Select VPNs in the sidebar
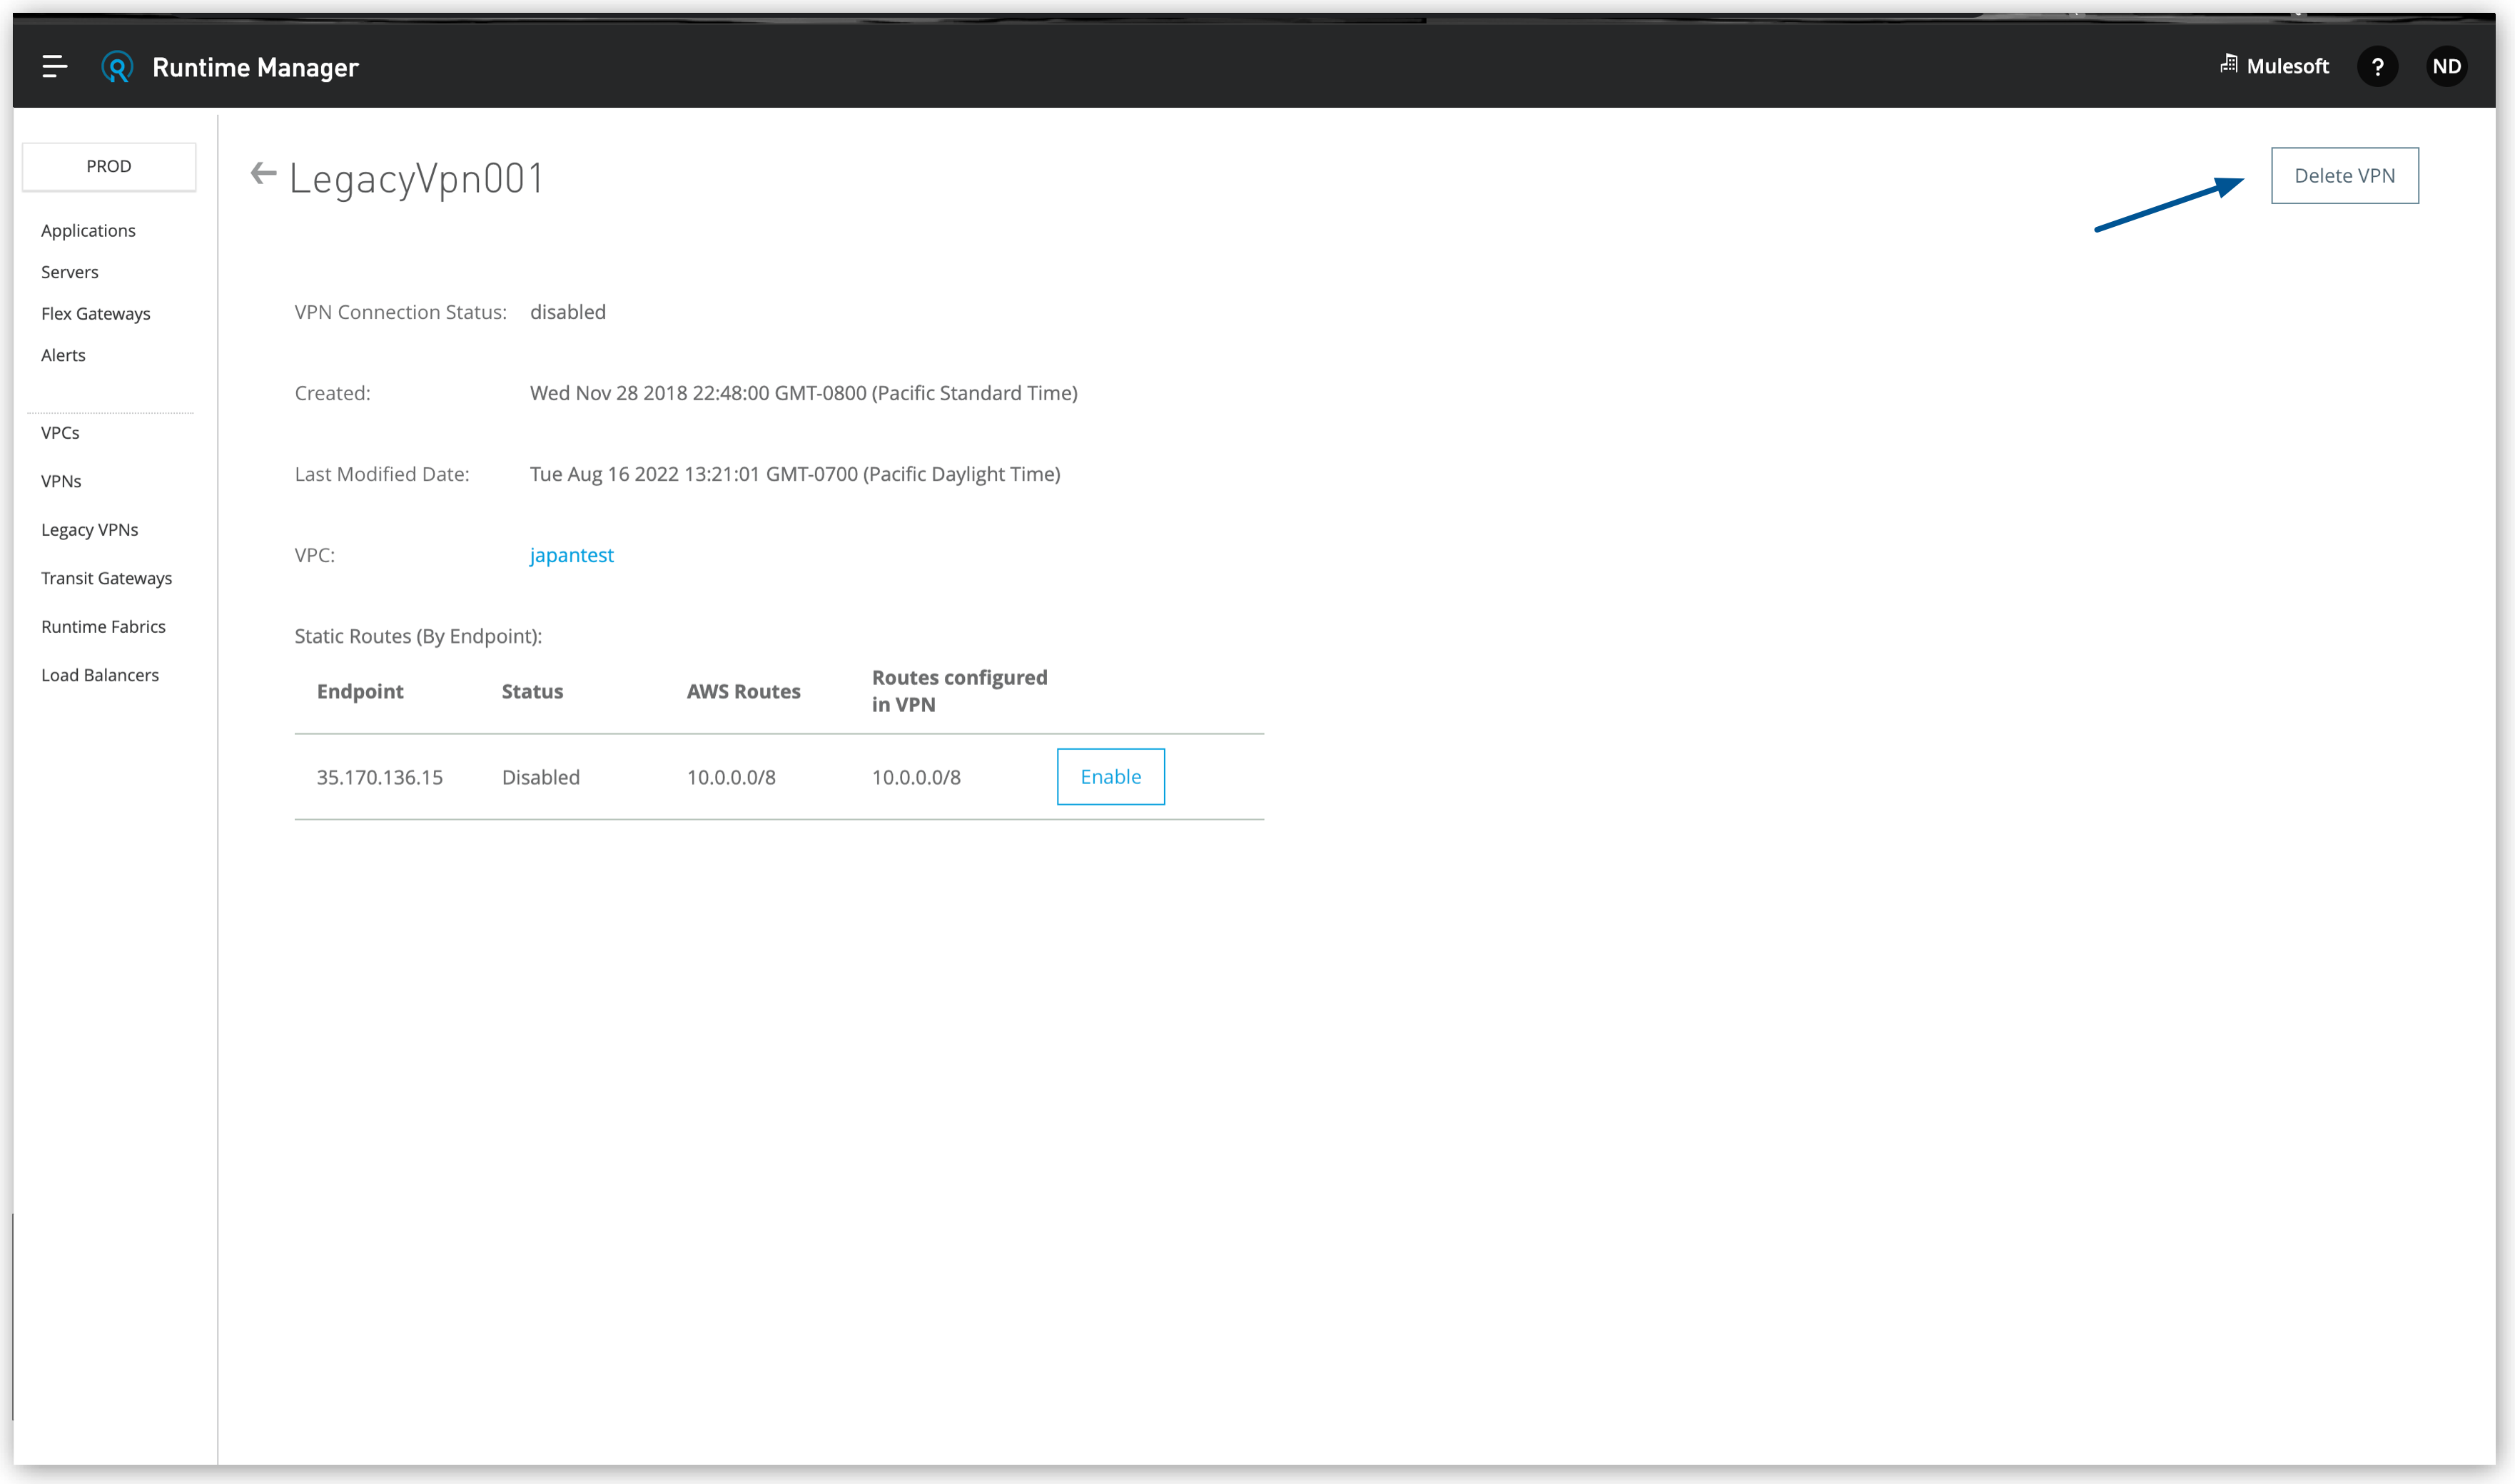 [61, 481]
